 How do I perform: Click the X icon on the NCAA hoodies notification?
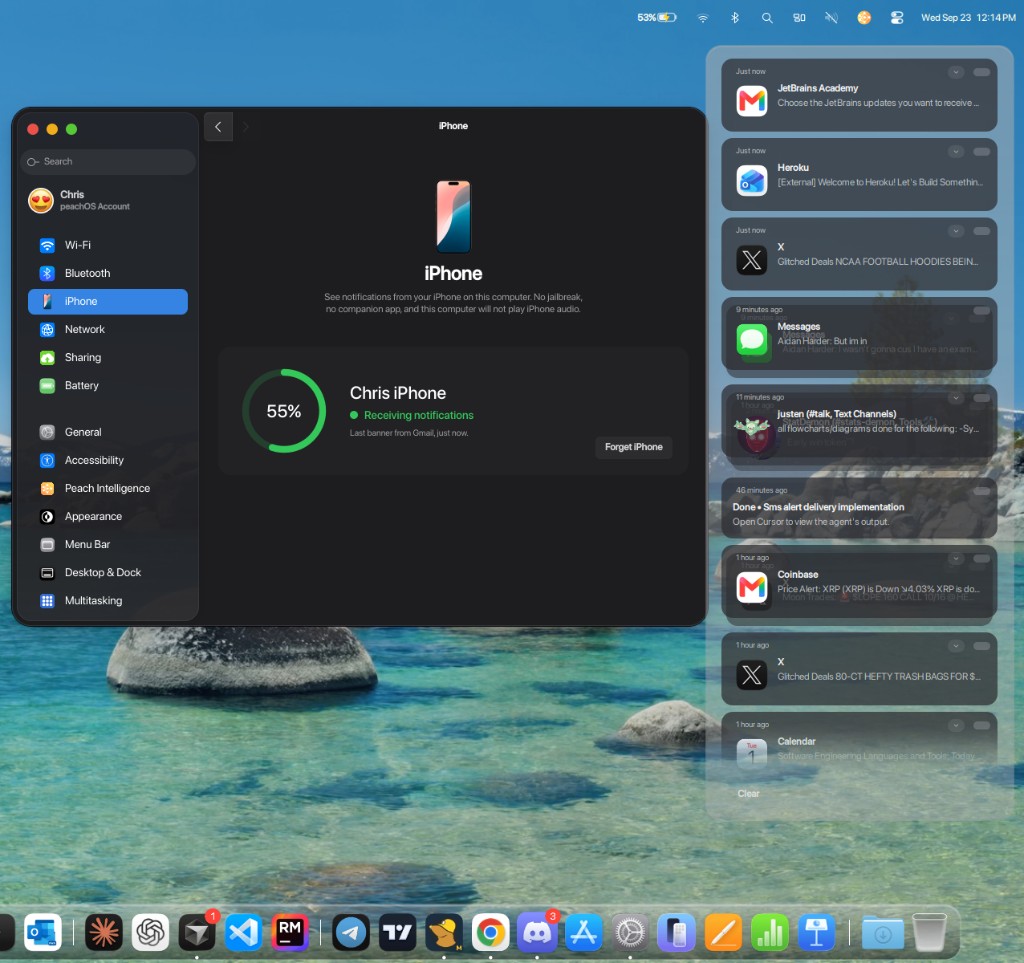(752, 260)
